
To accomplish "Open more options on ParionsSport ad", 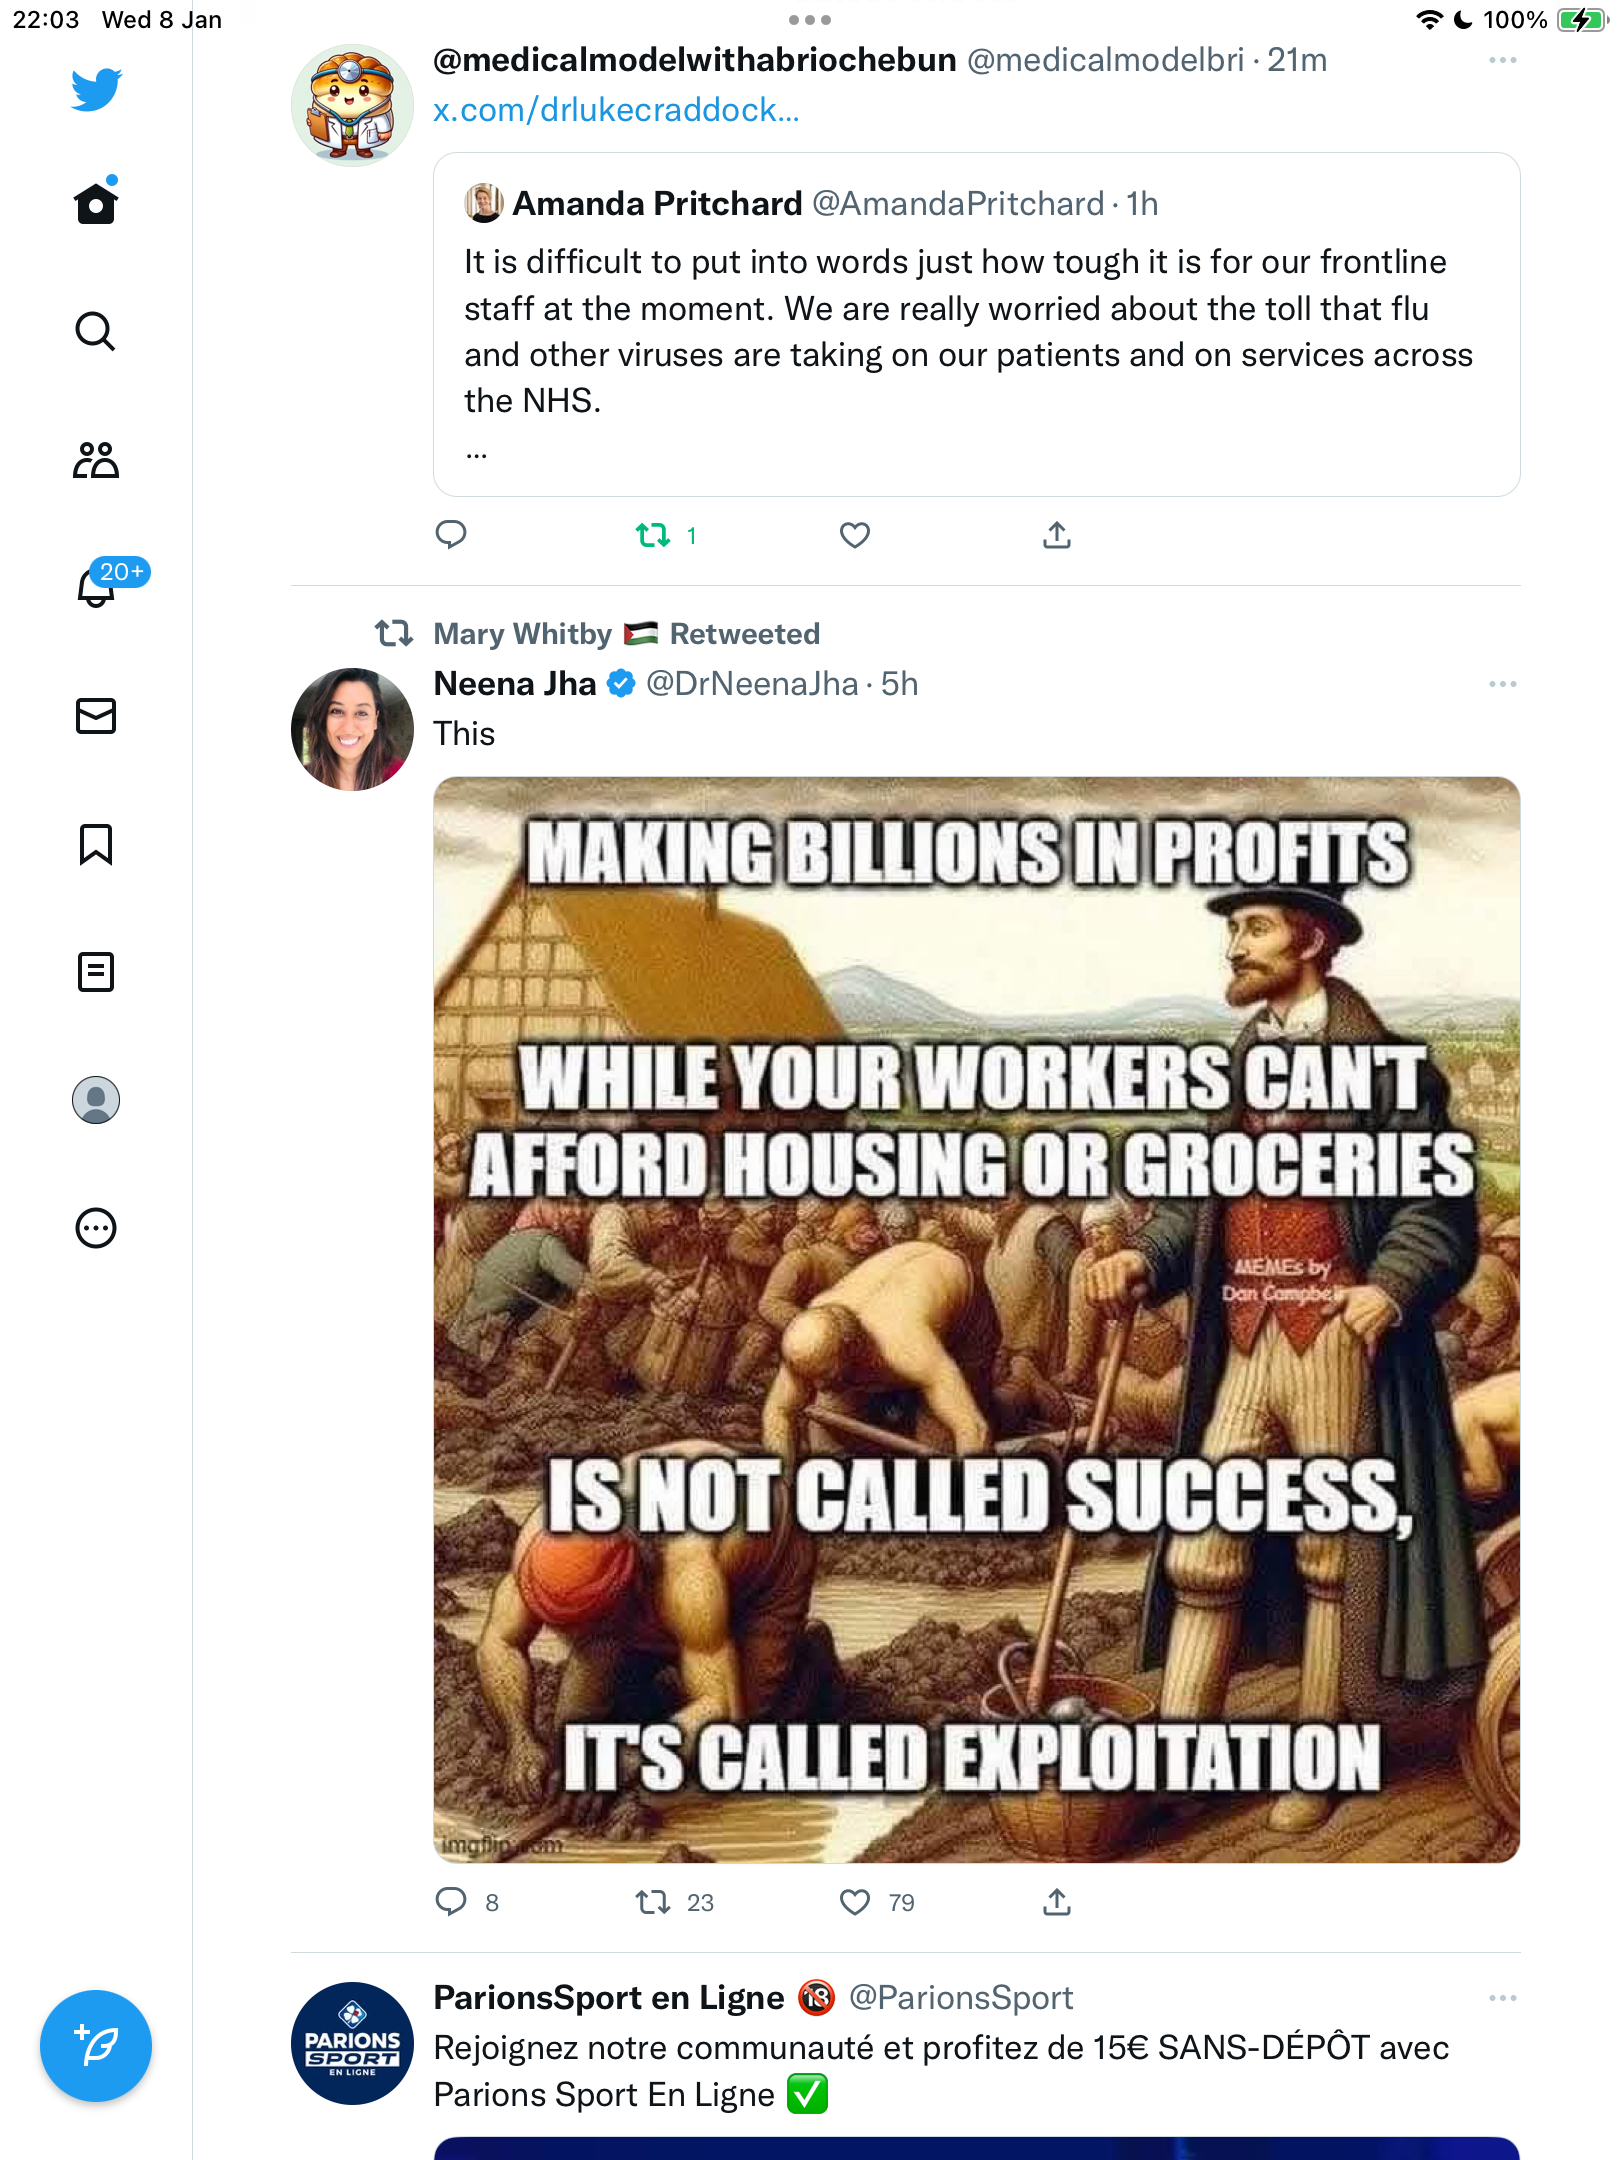I will click(x=1503, y=1998).
